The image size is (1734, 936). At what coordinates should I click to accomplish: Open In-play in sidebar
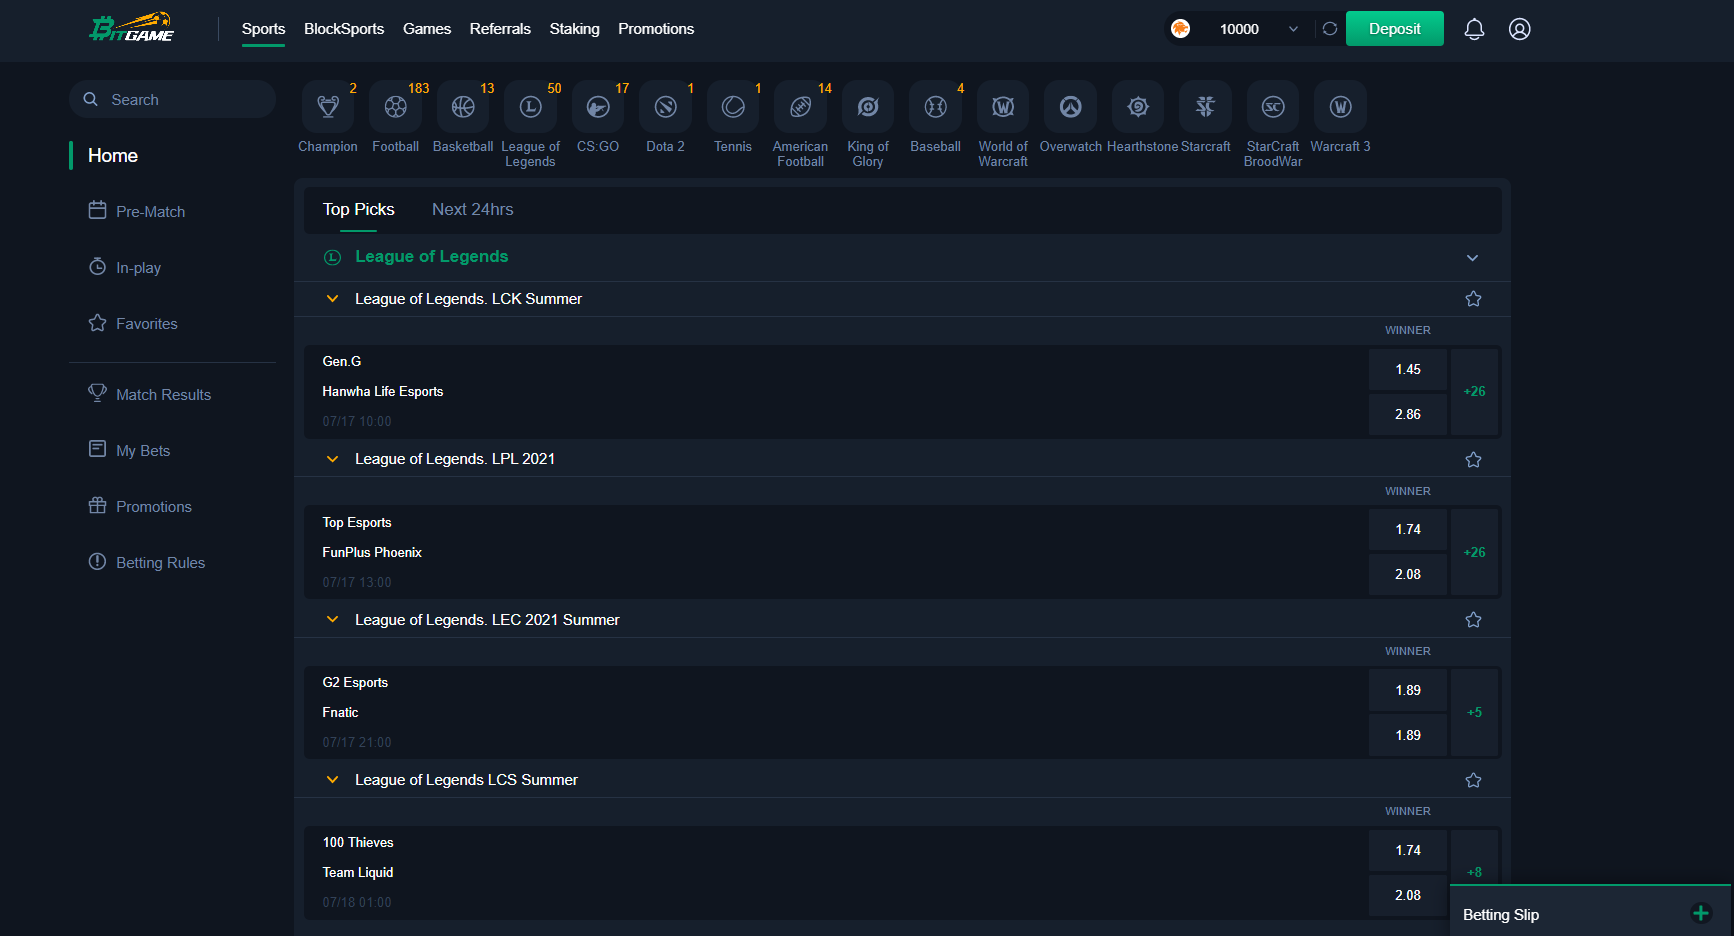[x=125, y=267]
